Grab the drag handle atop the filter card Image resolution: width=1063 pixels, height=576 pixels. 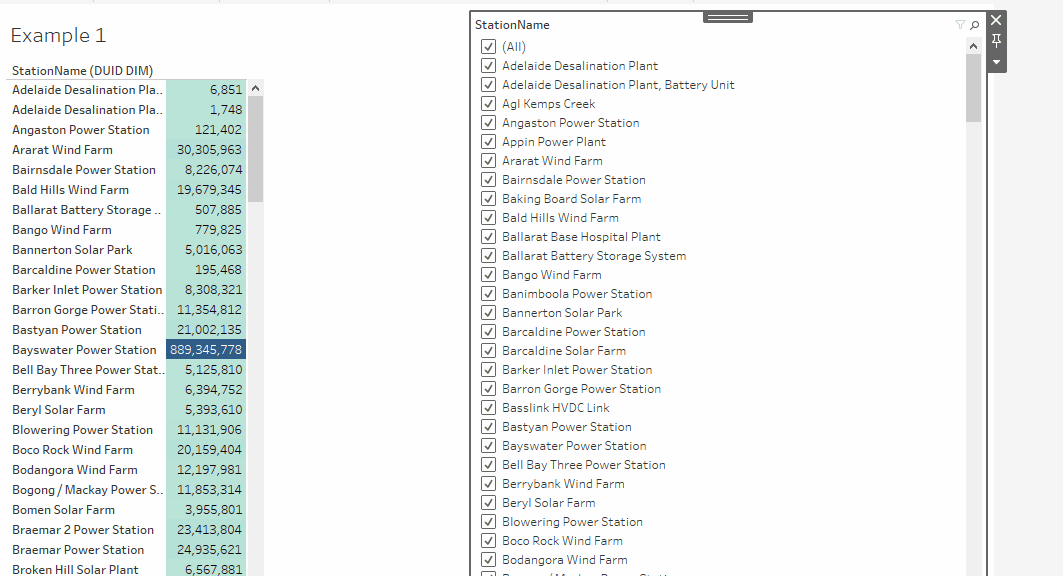[x=728, y=17]
